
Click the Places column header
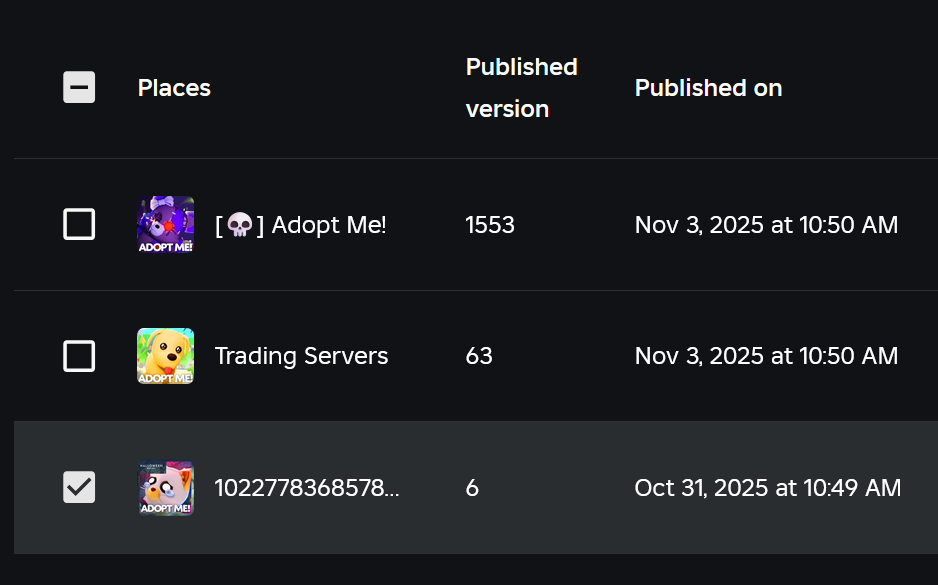[x=174, y=88]
